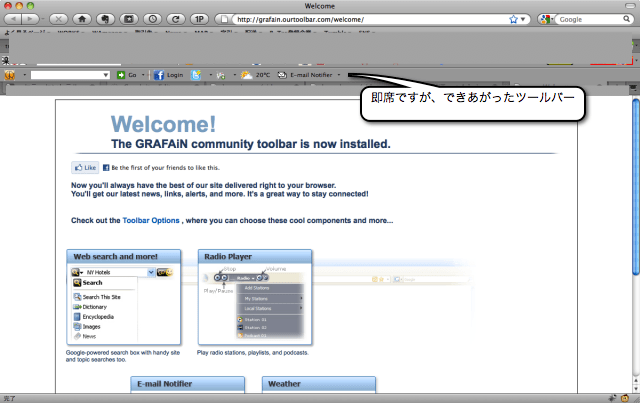The width and height of the screenshot is (640, 403).
Task: Click the 1P password manager button
Action: [199, 19]
